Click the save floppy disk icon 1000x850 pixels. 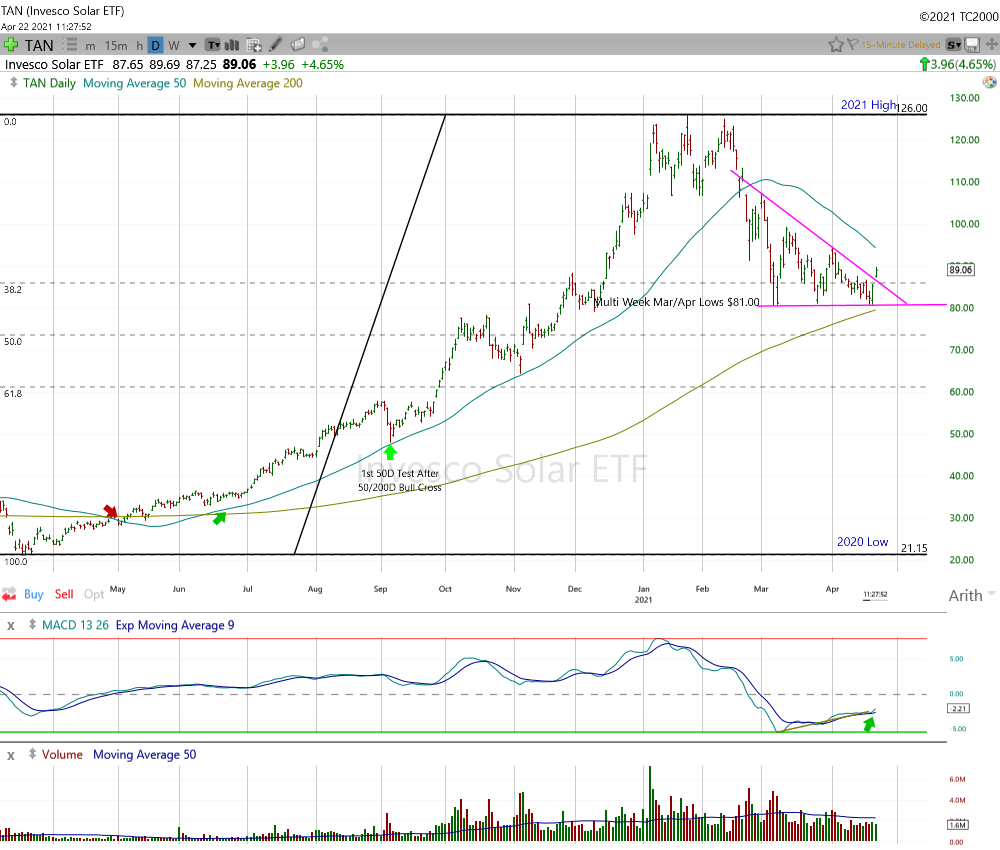972,45
